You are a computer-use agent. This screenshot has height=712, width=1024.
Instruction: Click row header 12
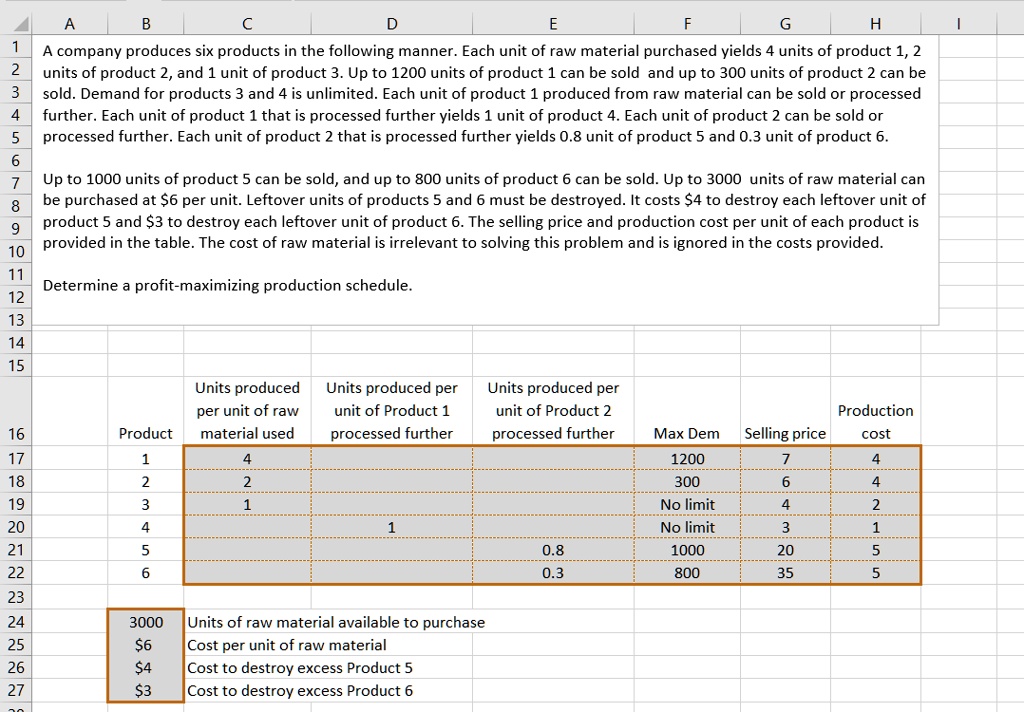tap(15, 297)
